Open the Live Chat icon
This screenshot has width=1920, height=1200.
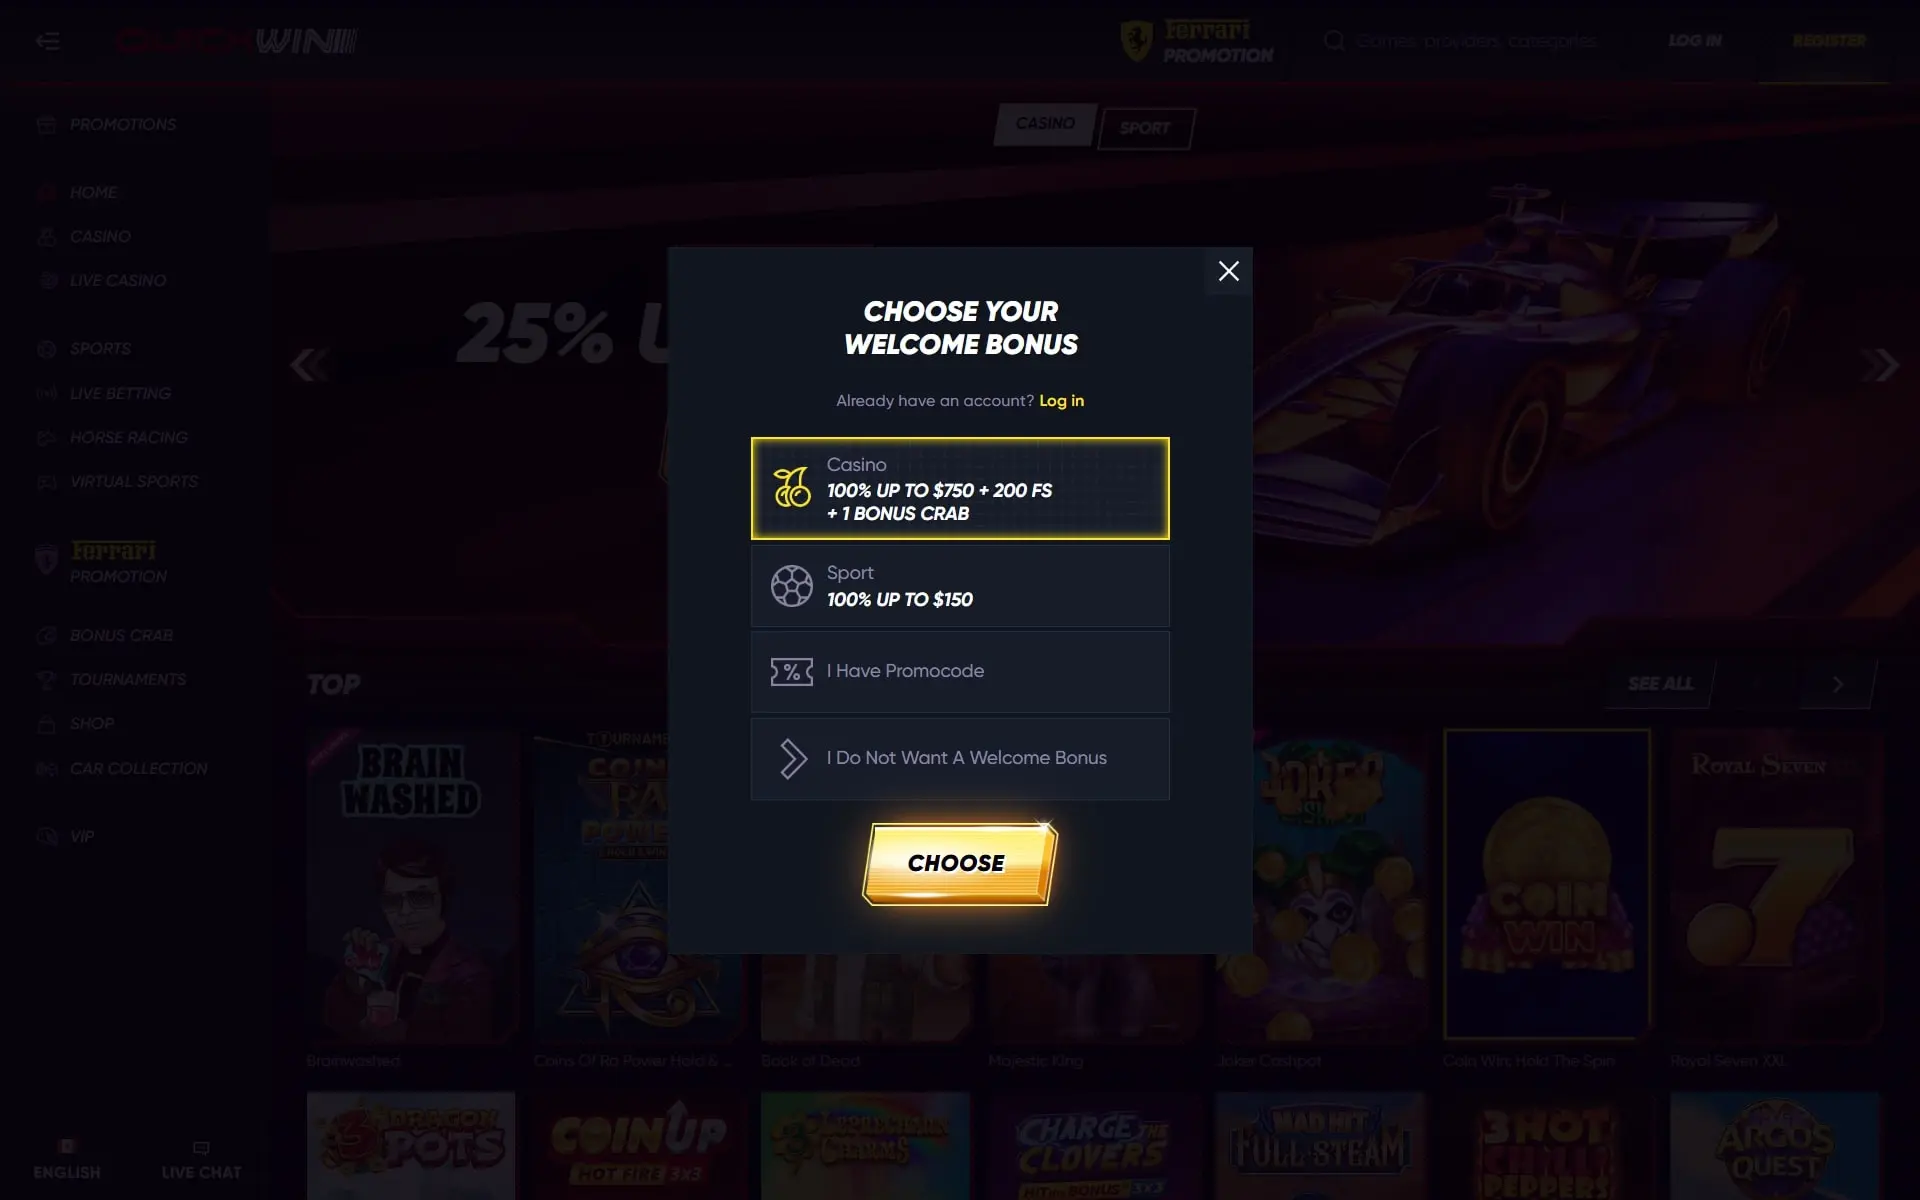[x=201, y=1161]
